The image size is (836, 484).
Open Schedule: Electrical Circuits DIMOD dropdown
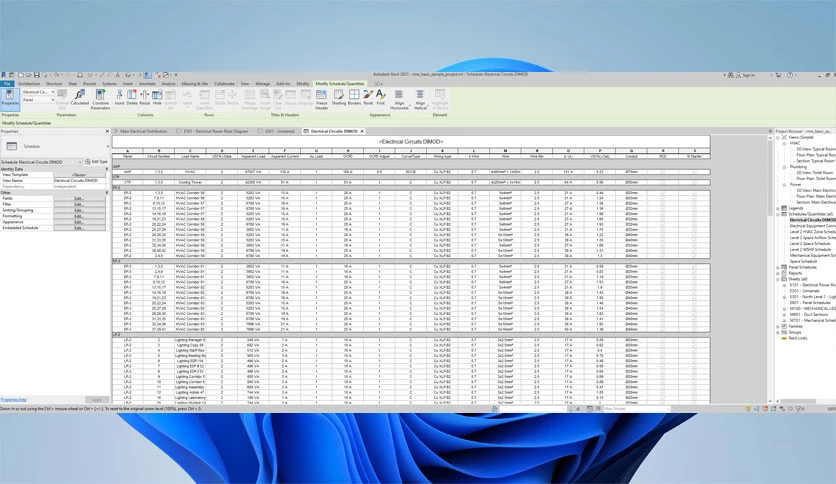[x=42, y=162]
